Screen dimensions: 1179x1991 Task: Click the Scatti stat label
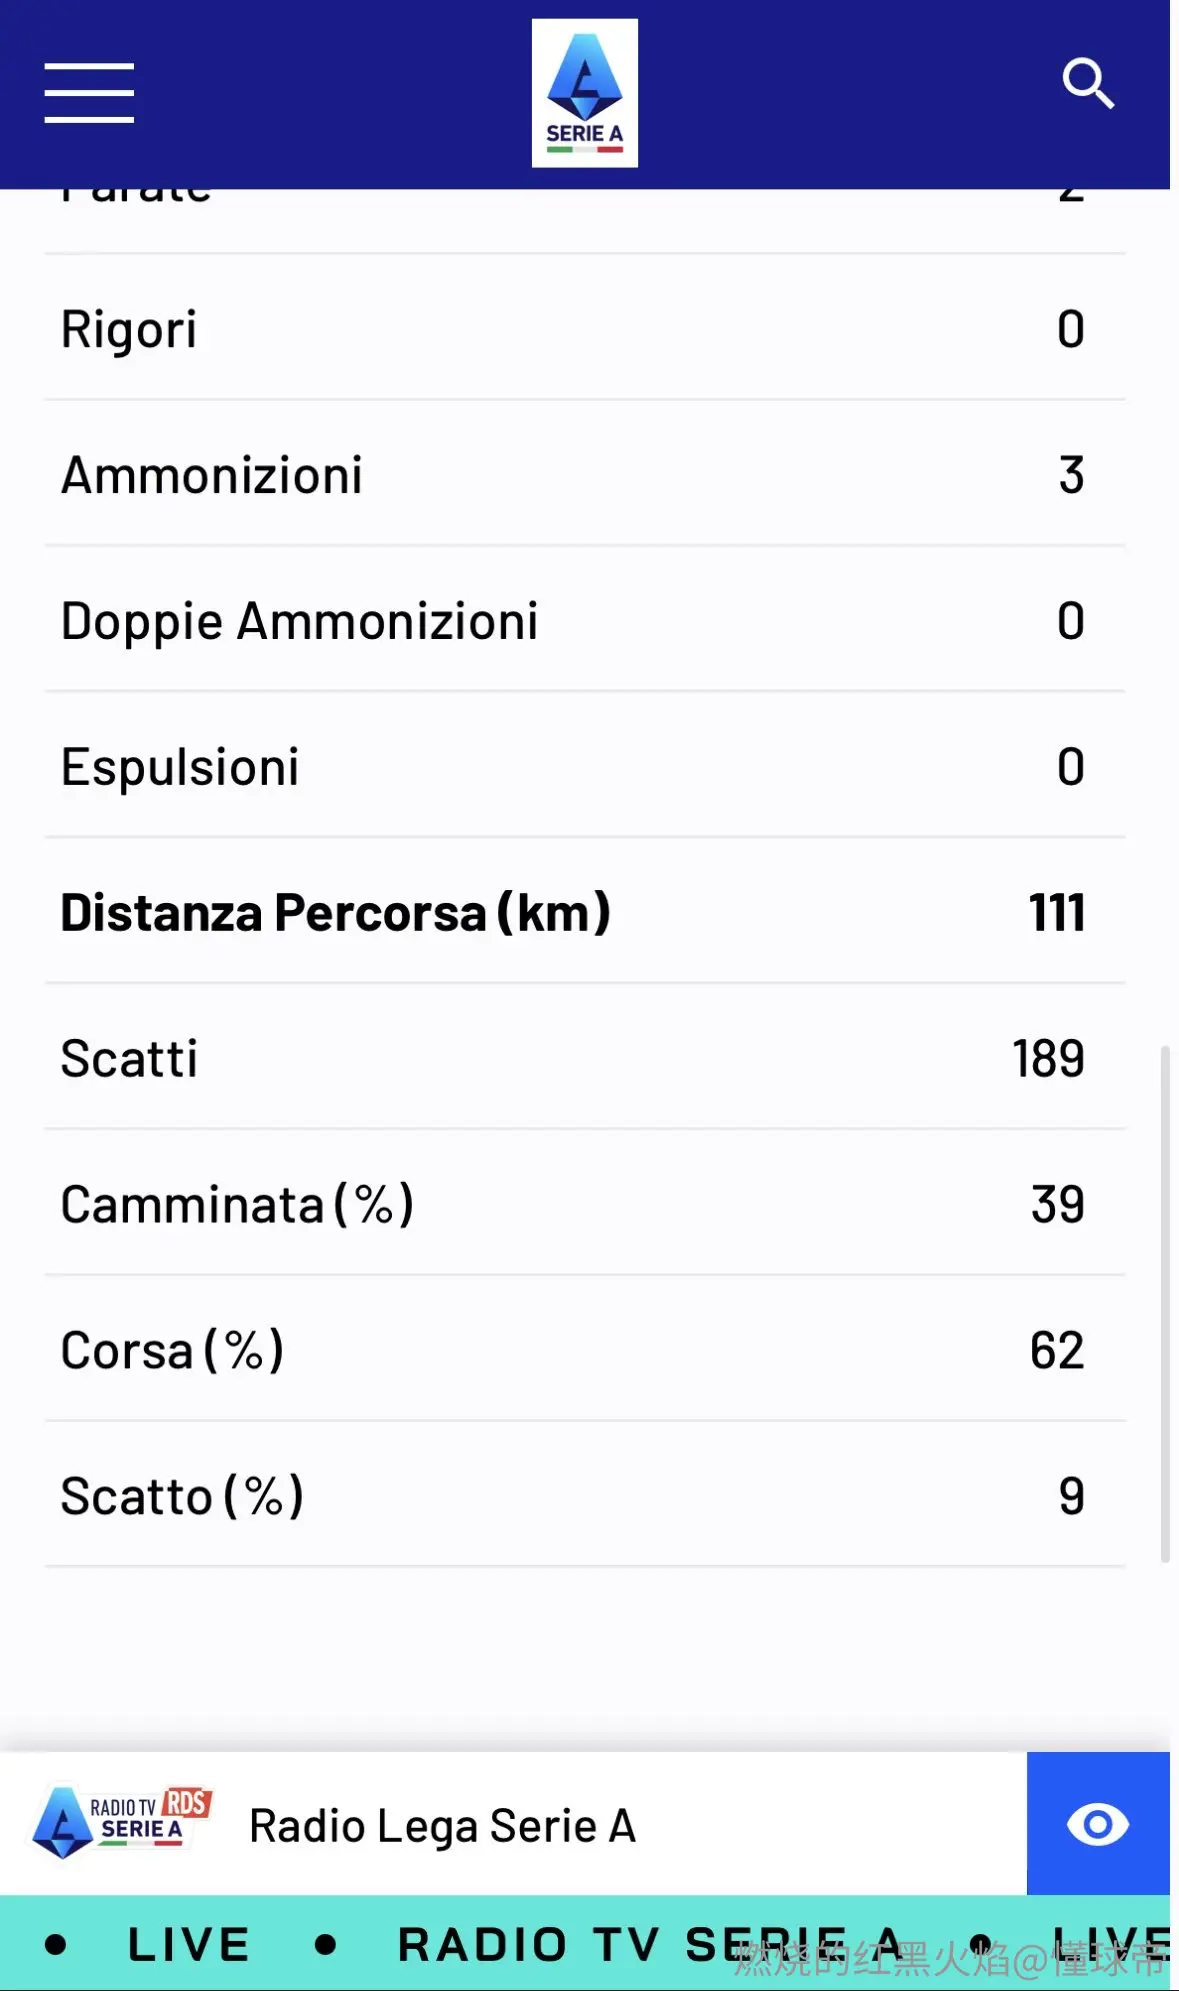pyautogui.click(x=129, y=1058)
